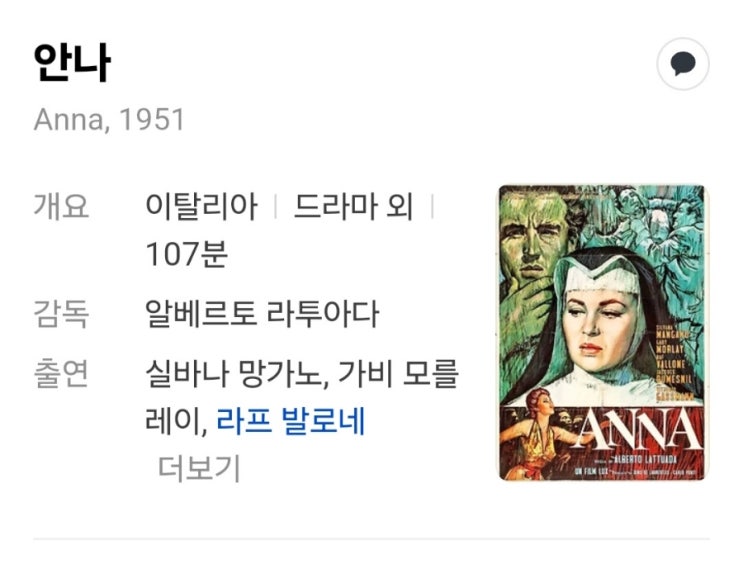Click the movie title 안나
743x564 pixels.
pyautogui.click(x=72, y=63)
